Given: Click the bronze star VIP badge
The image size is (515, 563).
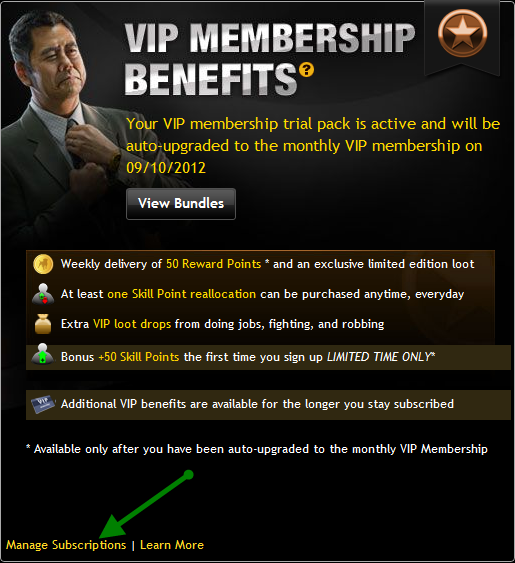Looking at the screenshot, I should (463, 33).
